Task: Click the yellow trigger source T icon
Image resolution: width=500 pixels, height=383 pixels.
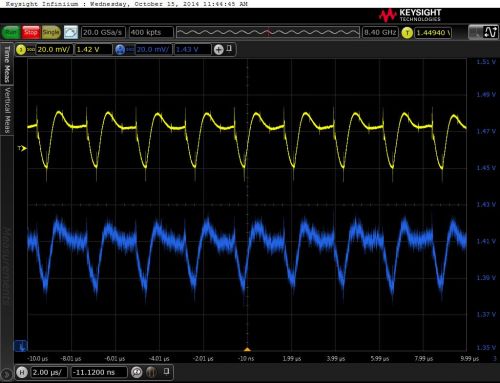Action: 407,33
